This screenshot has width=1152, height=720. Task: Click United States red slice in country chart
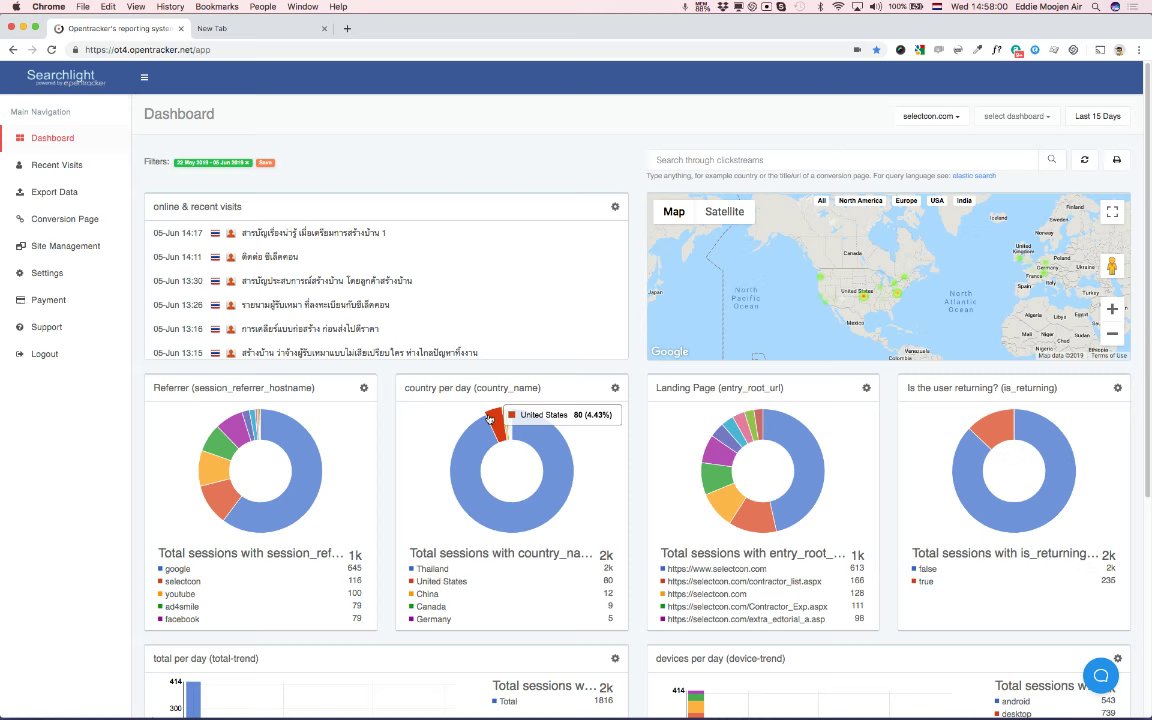tap(497, 425)
